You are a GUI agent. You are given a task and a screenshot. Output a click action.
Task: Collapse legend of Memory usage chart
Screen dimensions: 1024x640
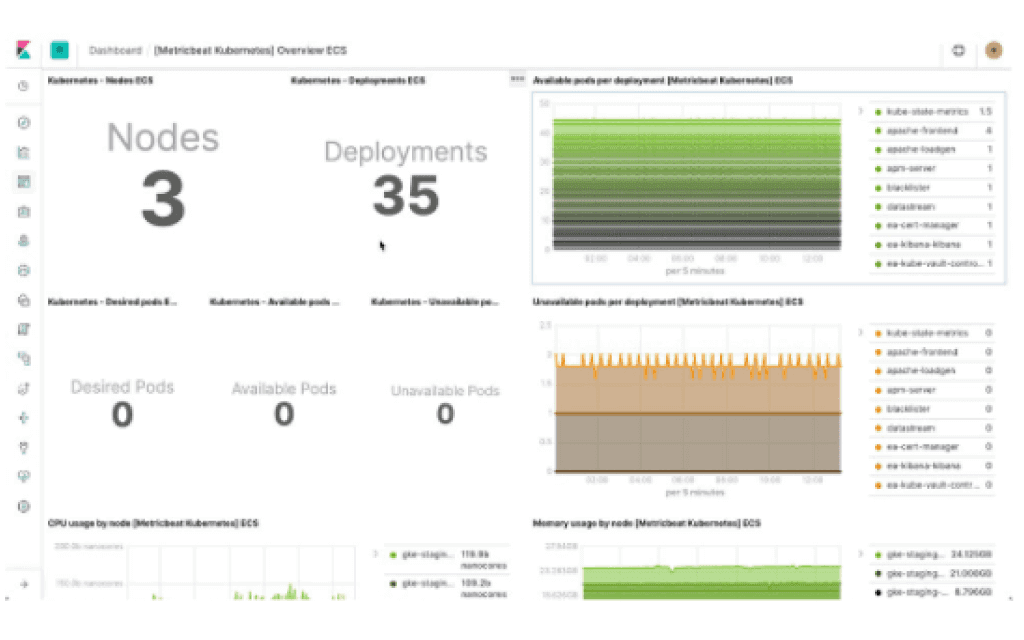[x=860, y=553]
